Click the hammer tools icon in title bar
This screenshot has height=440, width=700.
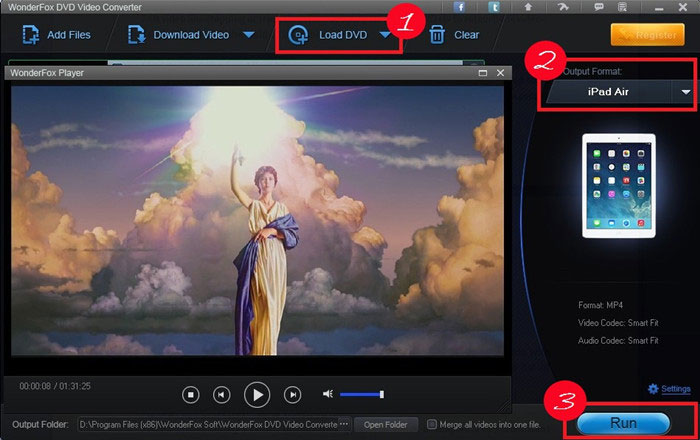563,7
